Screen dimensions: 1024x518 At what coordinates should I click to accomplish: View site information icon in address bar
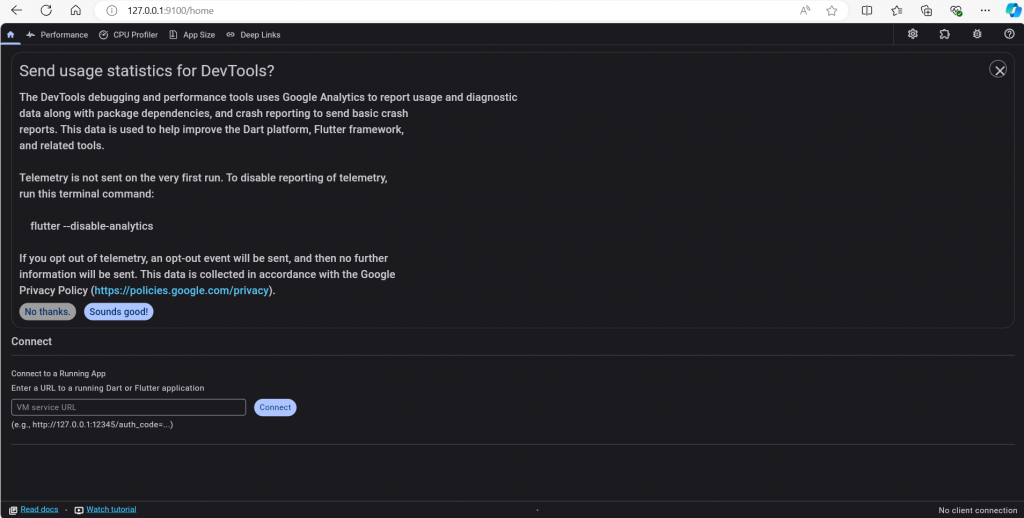point(112,10)
